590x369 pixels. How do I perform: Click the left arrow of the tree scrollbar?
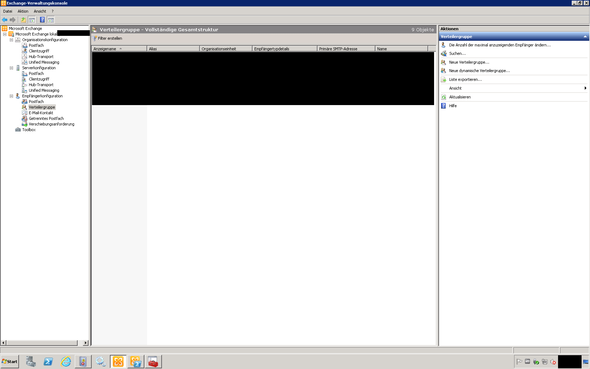click(x=3, y=343)
